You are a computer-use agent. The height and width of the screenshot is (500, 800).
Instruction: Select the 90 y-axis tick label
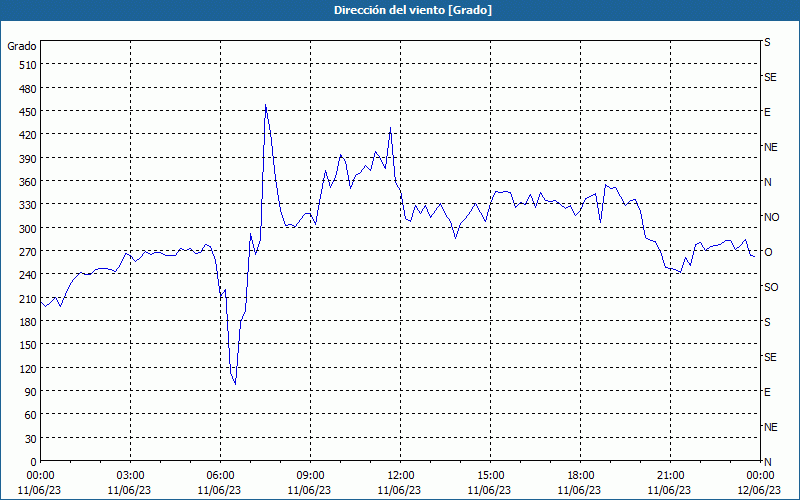pos(31,391)
